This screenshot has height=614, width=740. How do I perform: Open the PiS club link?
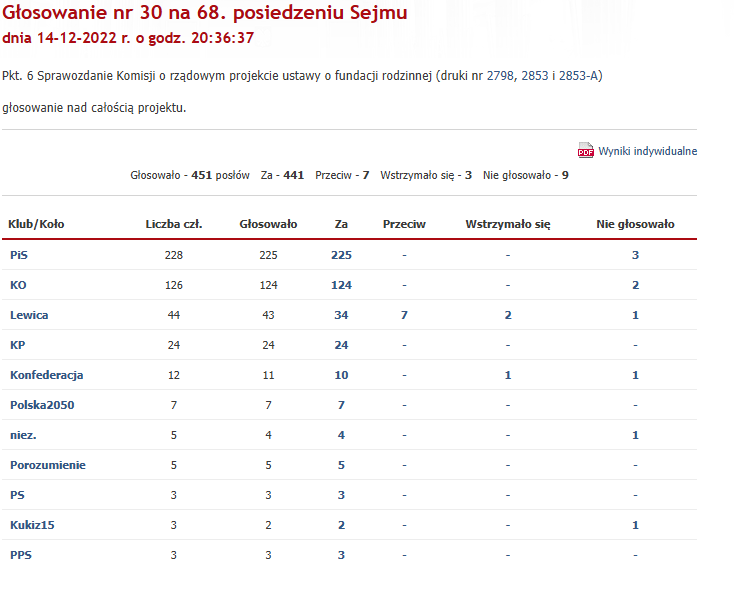click(x=19, y=255)
